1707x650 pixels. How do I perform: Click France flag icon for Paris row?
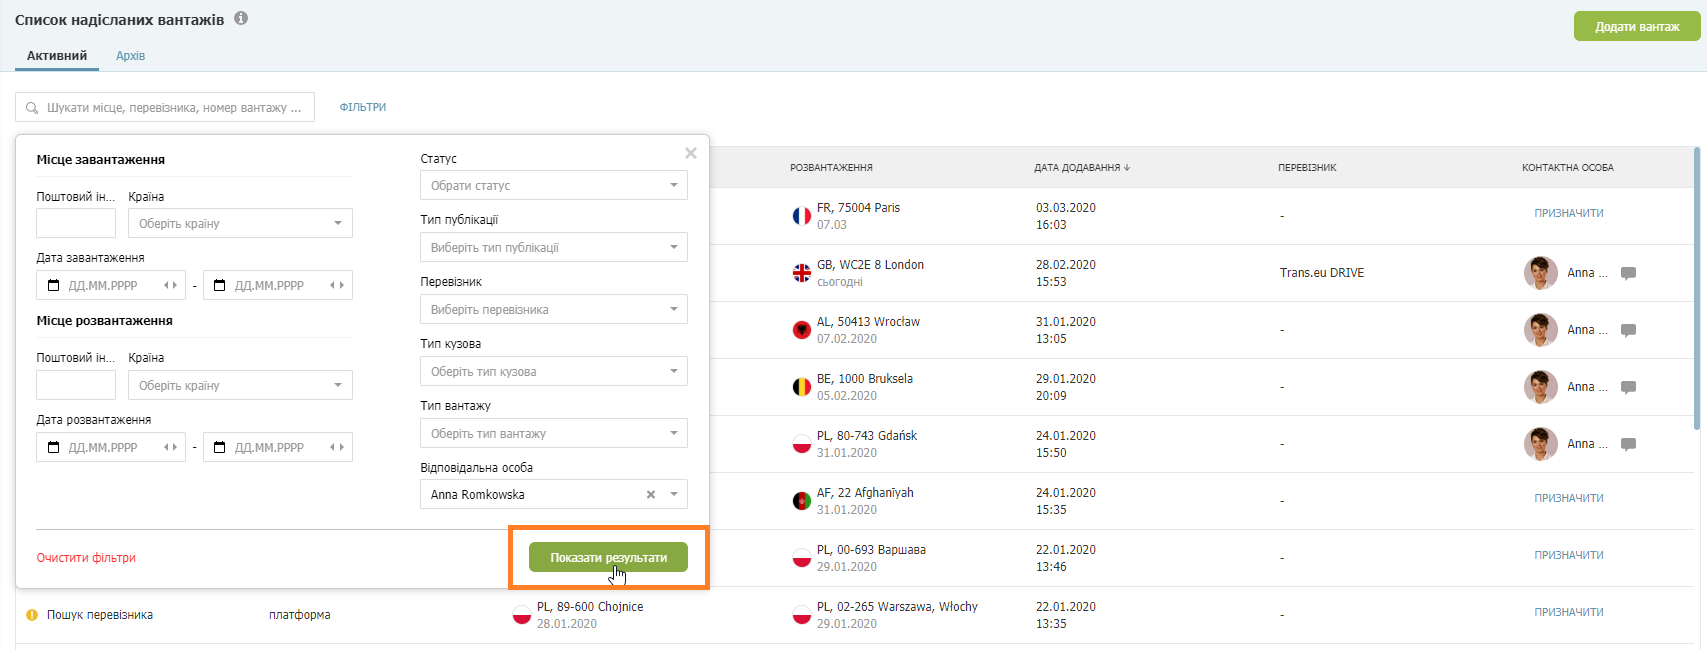[801, 216]
